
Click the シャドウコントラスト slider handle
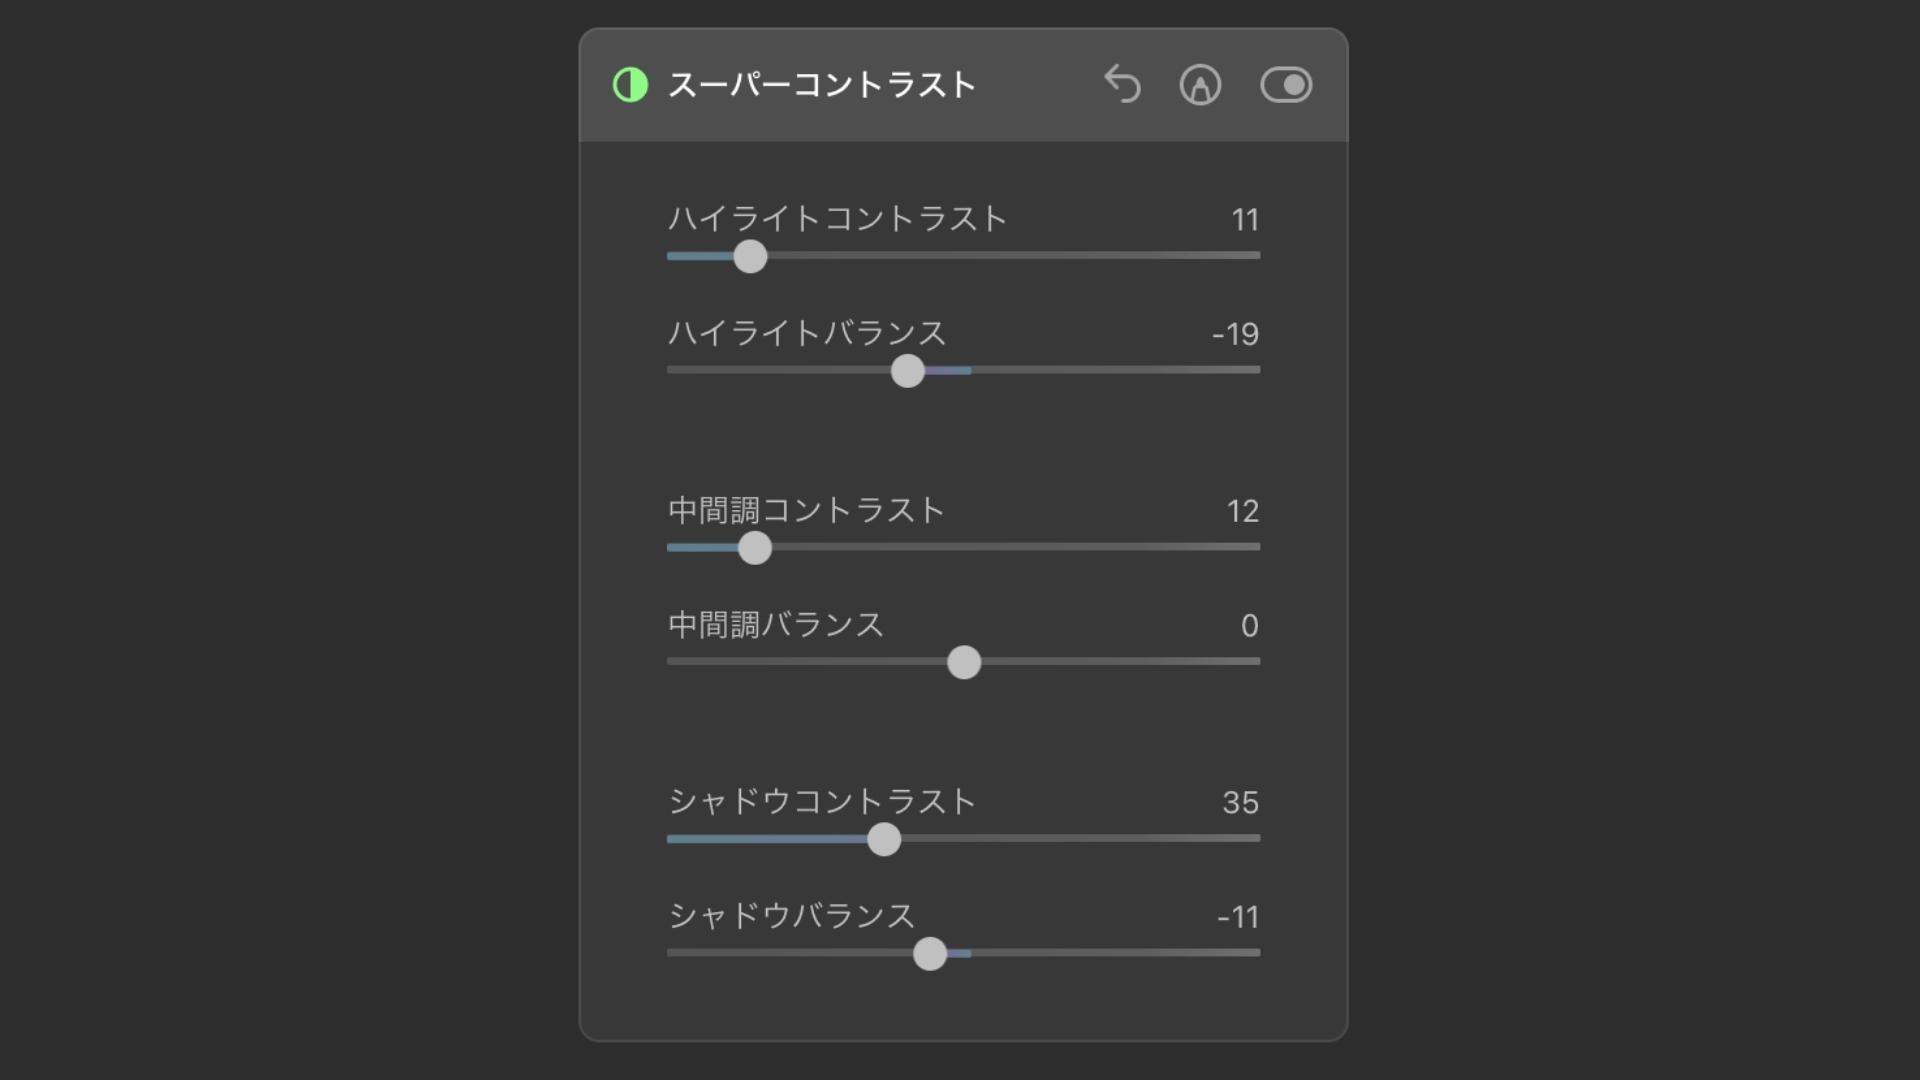[x=884, y=839]
